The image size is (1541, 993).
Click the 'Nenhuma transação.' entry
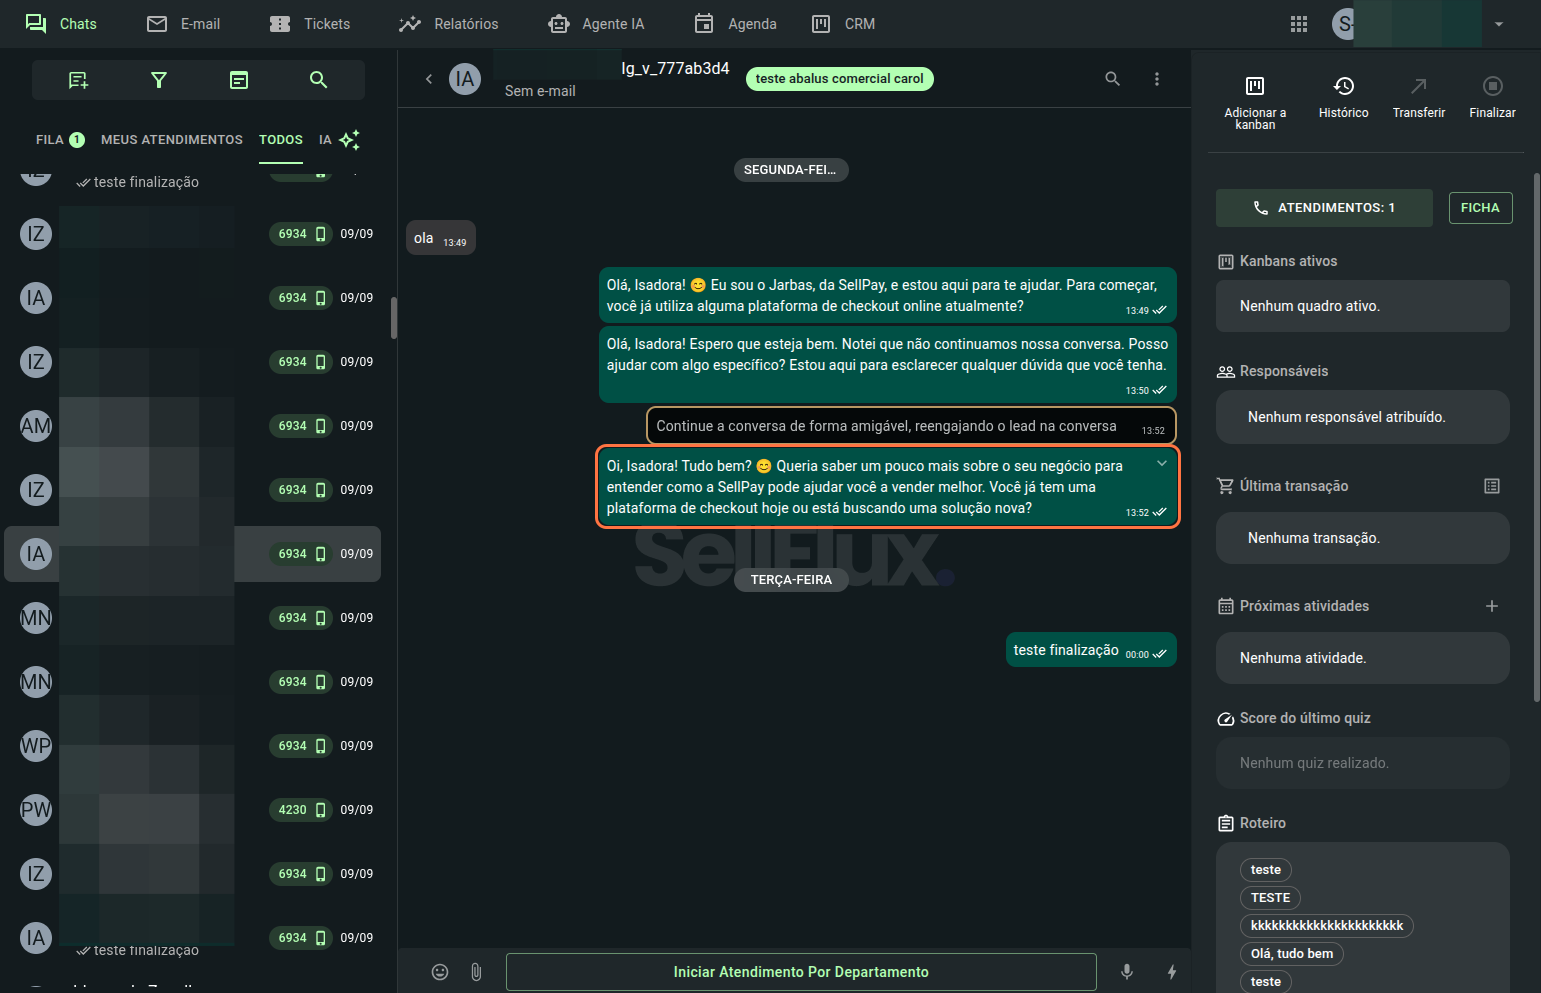pos(1363,538)
